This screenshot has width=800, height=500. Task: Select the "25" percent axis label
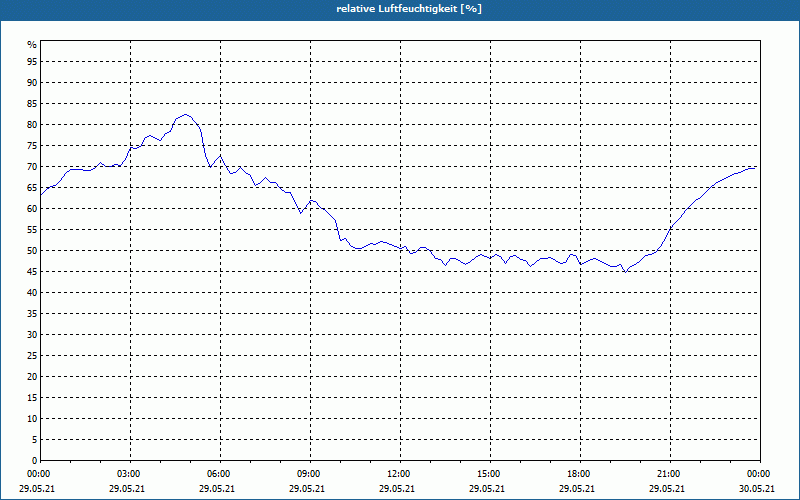(x=32, y=355)
